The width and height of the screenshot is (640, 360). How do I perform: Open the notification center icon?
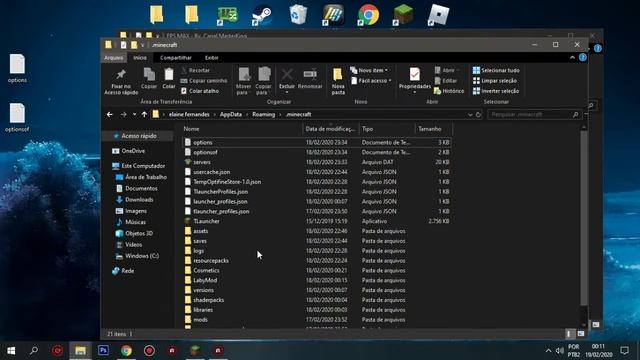pyautogui.click(x=624, y=350)
